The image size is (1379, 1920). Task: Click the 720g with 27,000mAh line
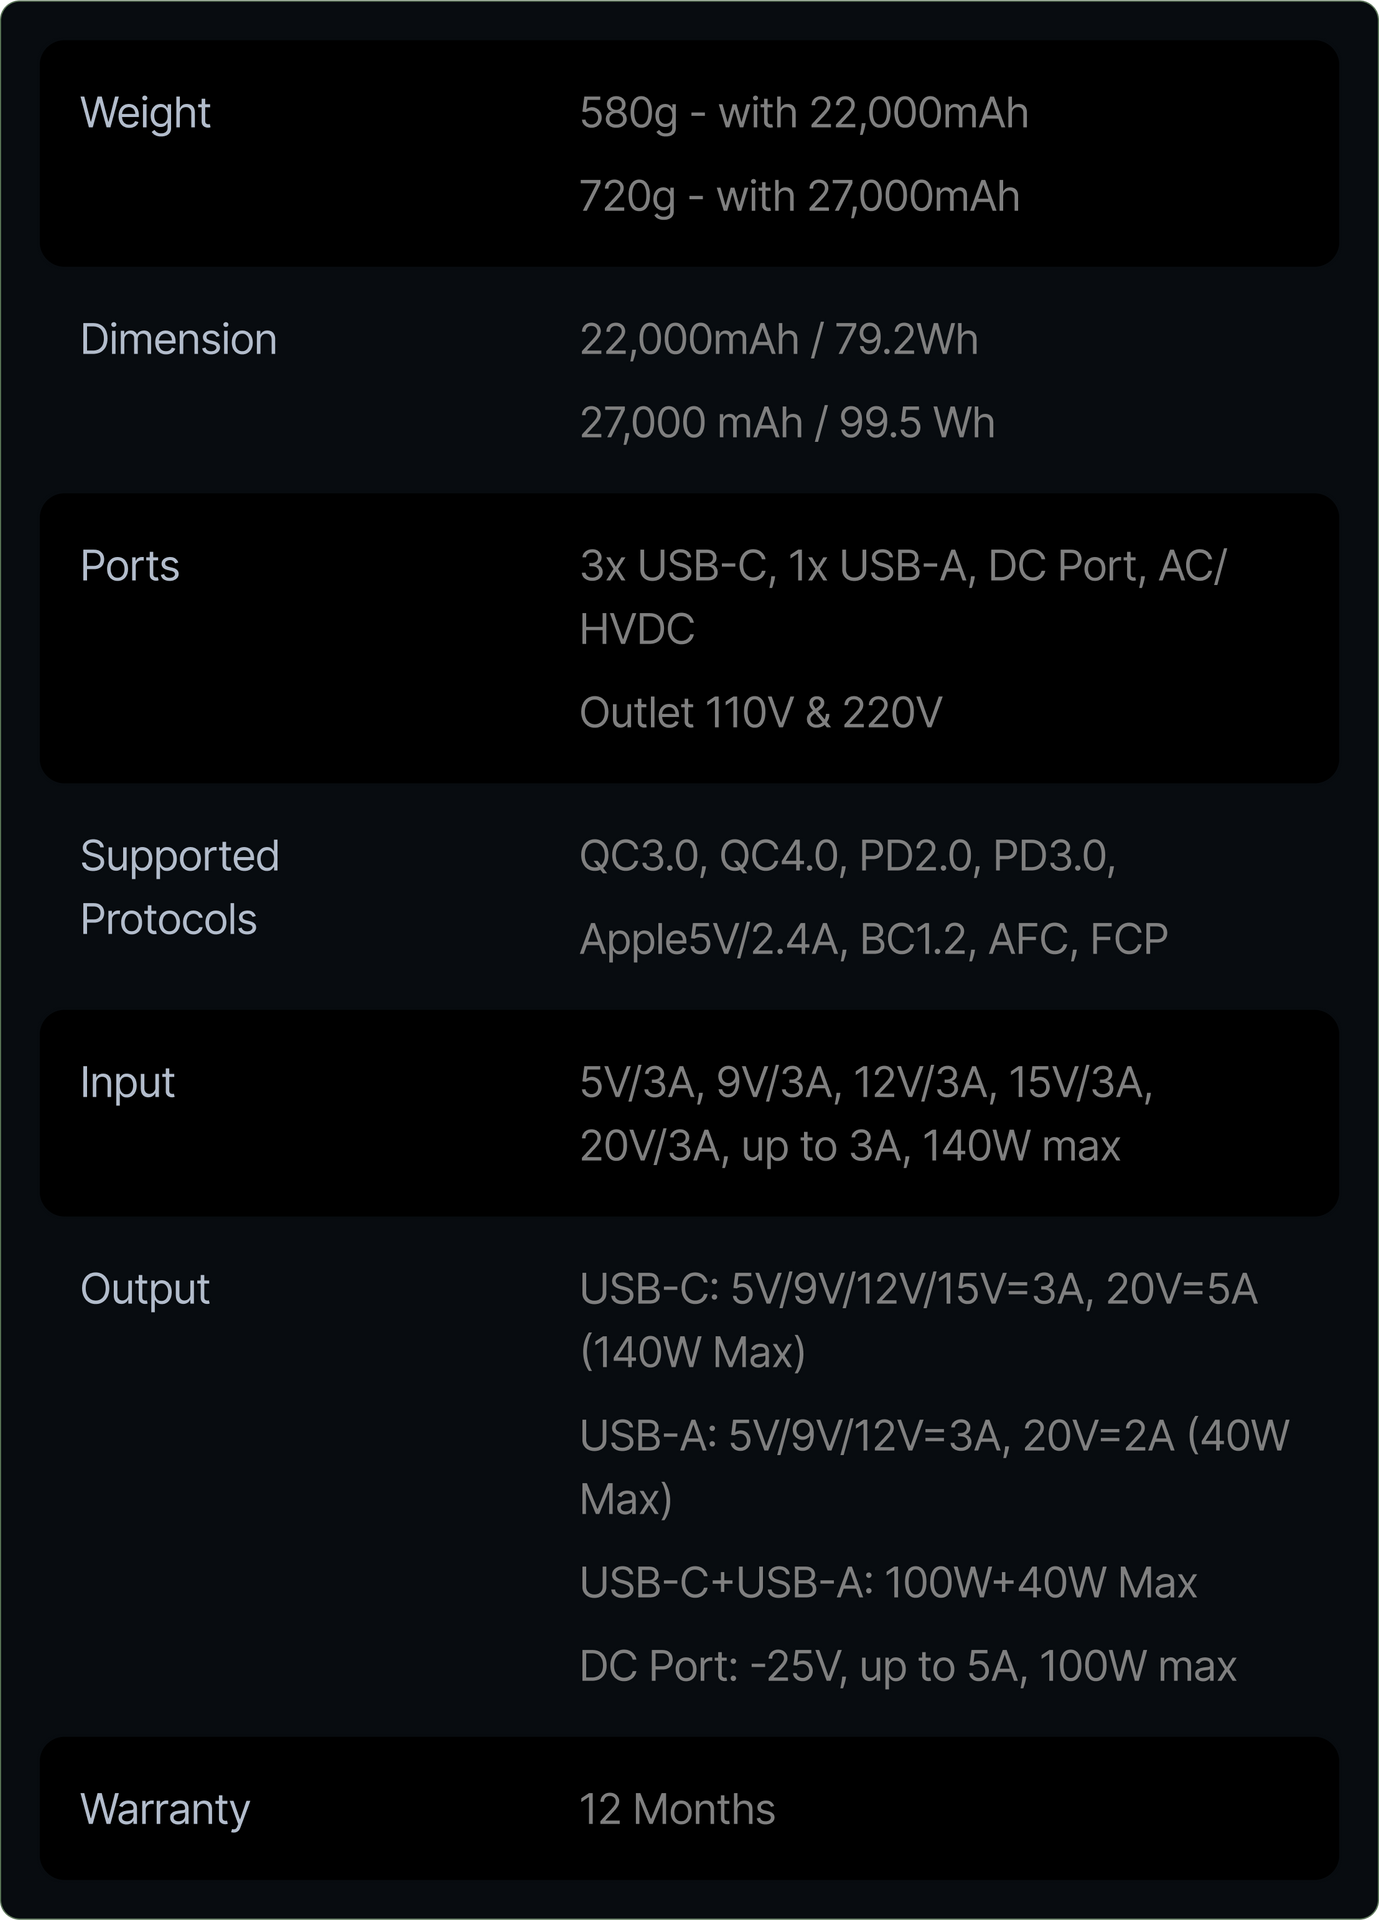(x=799, y=196)
